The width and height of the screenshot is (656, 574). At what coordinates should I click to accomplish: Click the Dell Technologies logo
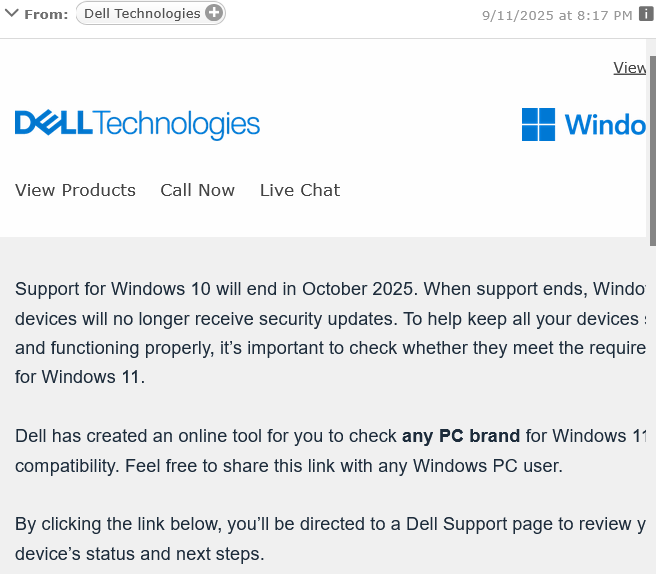point(137,124)
